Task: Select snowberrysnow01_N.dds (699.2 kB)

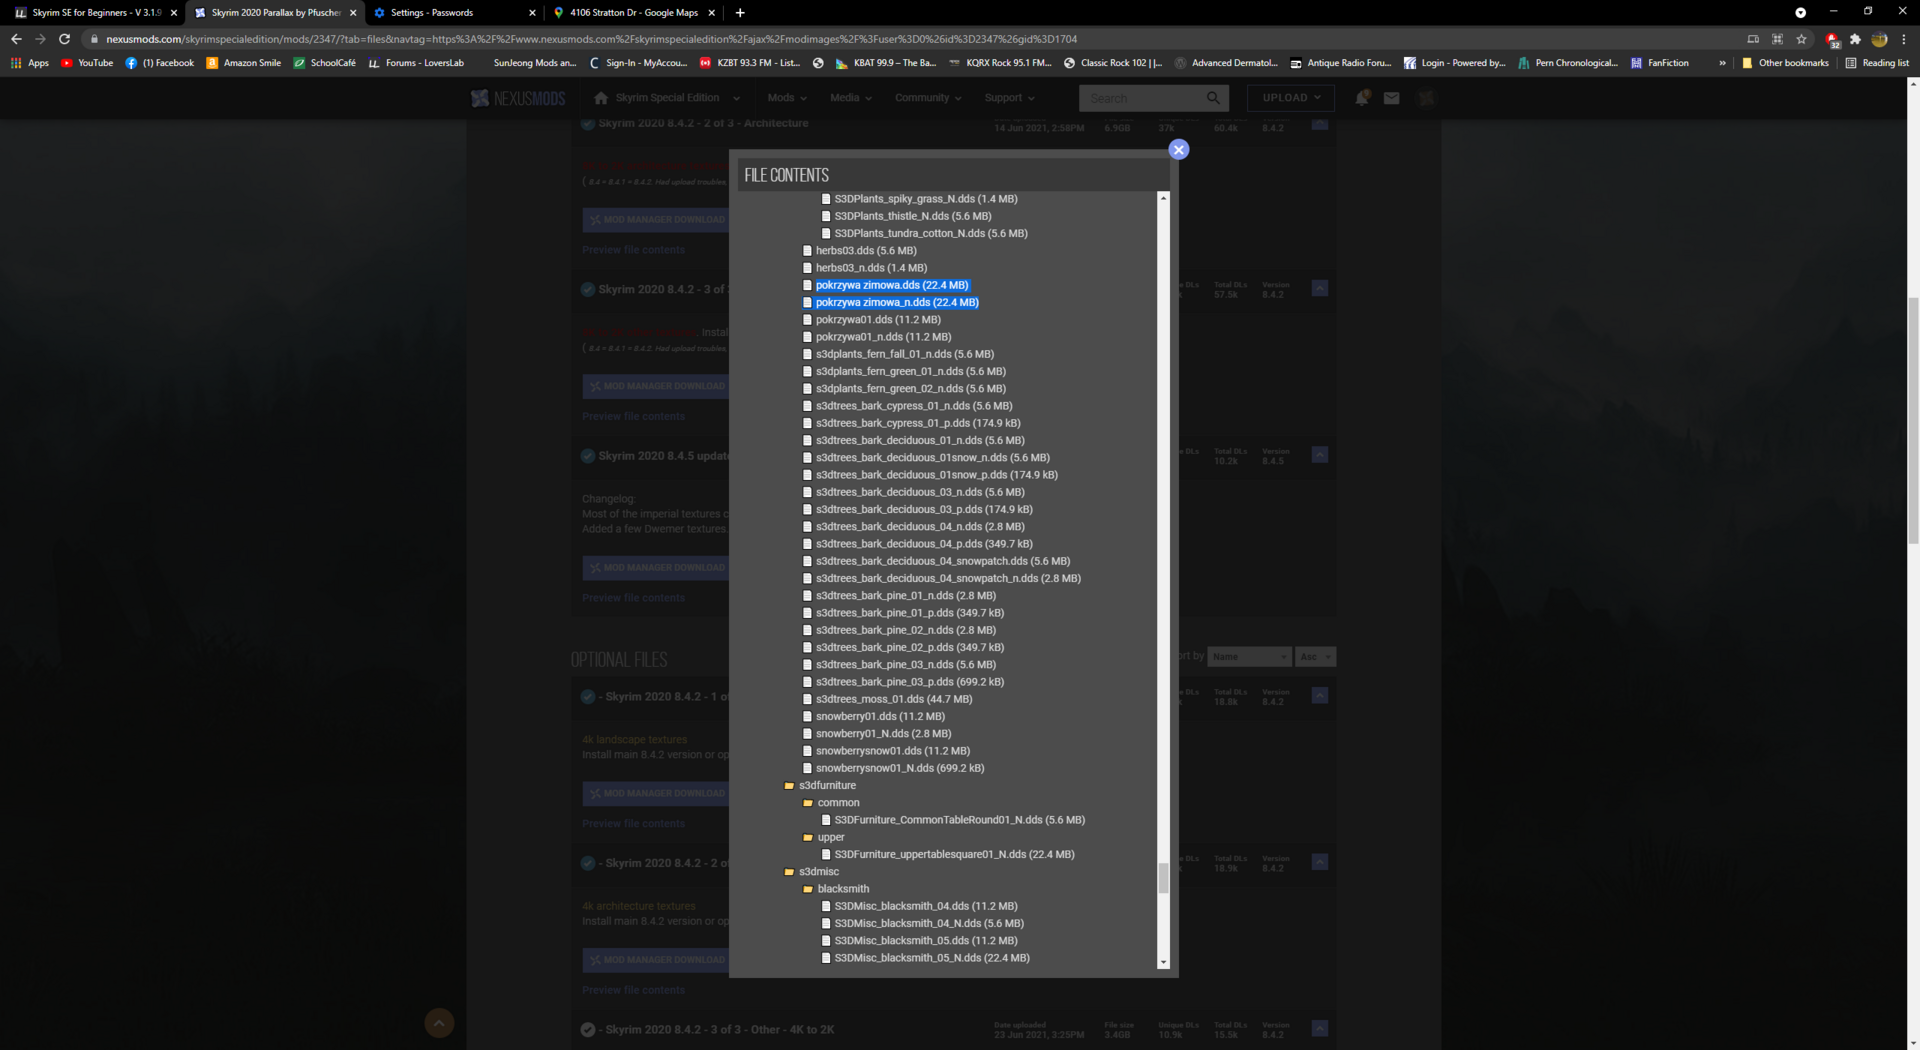Action: (900, 768)
